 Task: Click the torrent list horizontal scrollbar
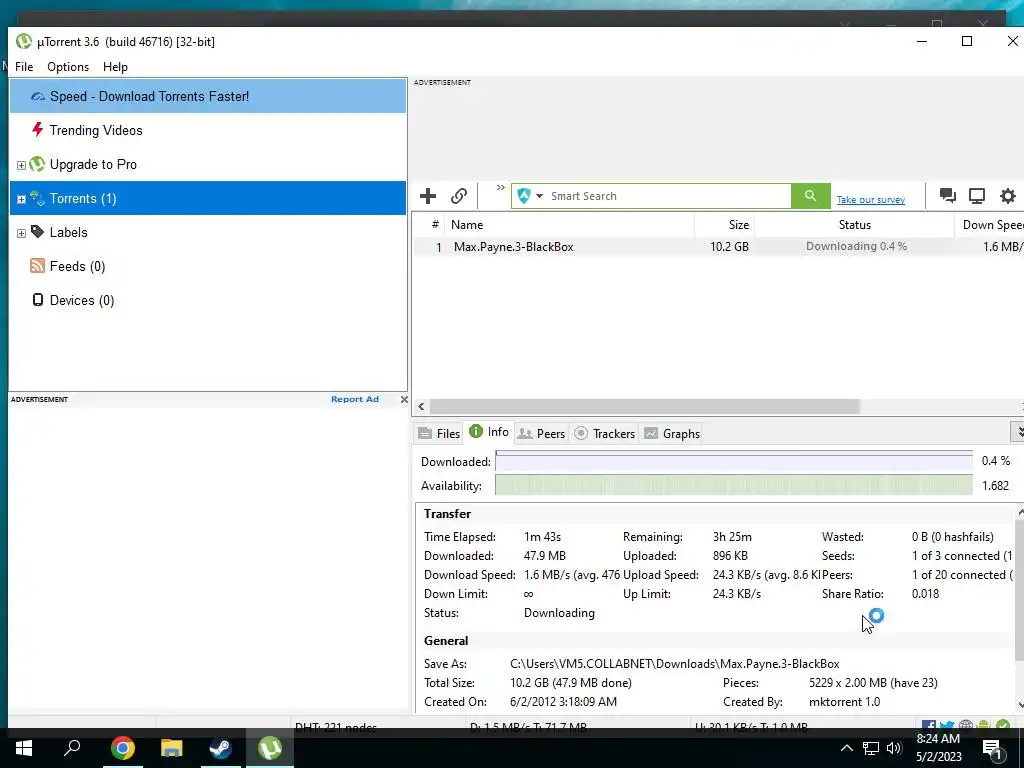click(x=644, y=406)
